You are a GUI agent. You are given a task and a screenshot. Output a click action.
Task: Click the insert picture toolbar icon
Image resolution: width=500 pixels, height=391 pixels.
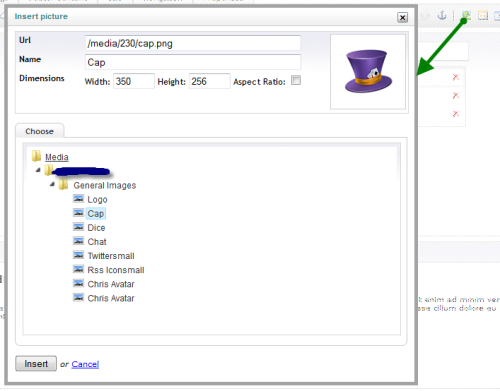(x=466, y=15)
